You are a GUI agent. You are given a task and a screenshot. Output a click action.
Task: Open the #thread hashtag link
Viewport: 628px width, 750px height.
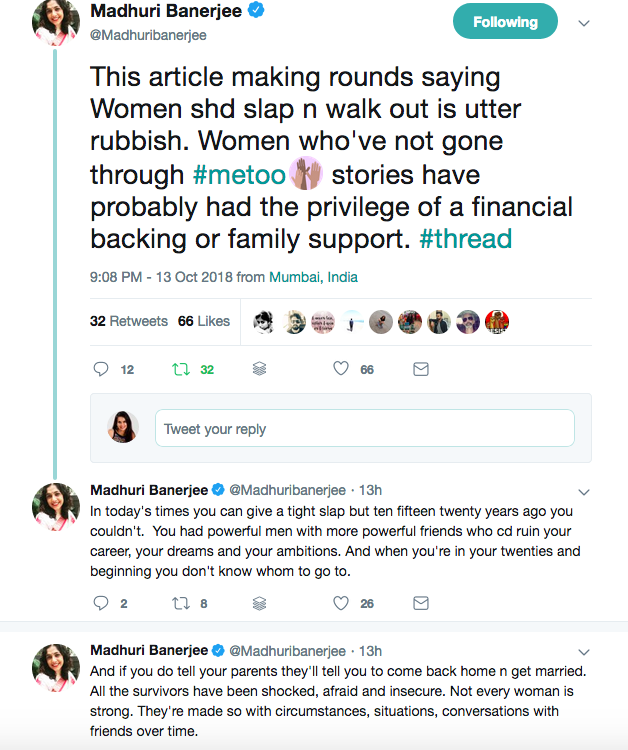pos(465,239)
